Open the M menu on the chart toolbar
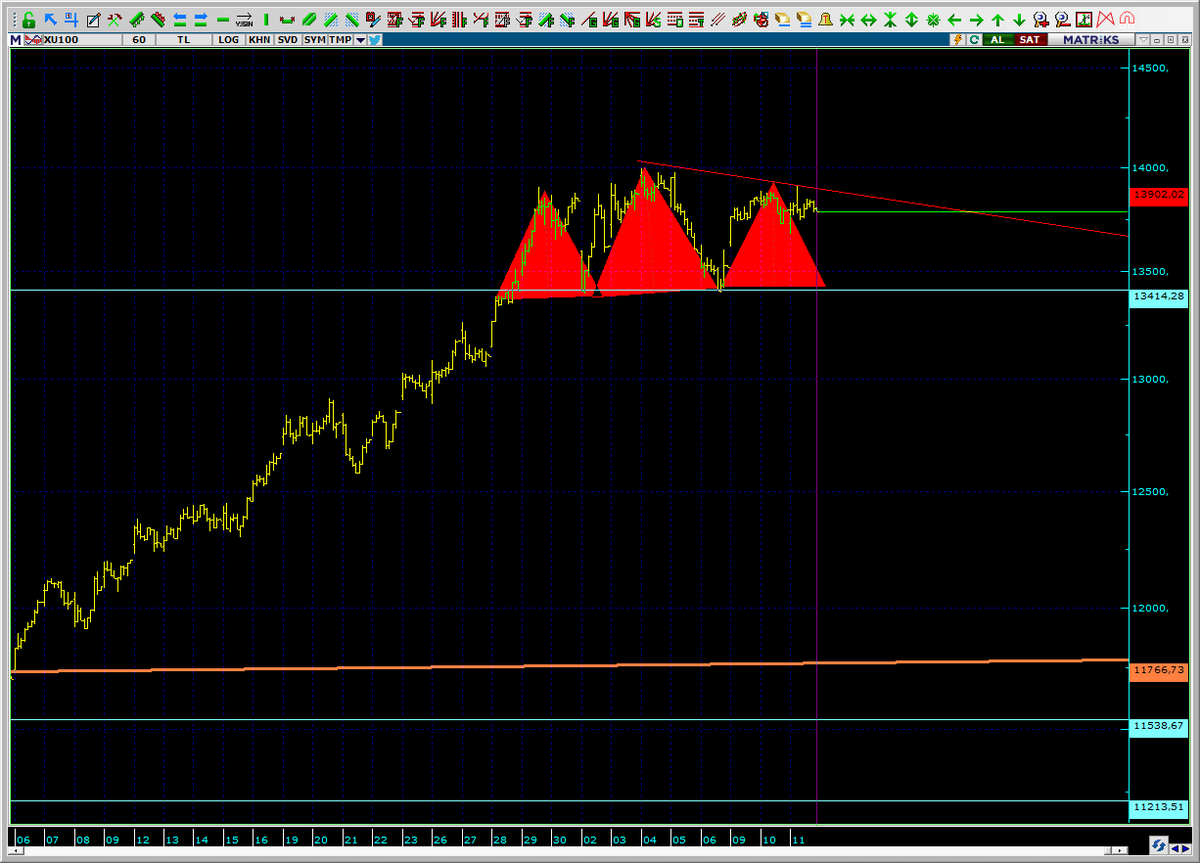The image size is (1200, 863). click(14, 40)
